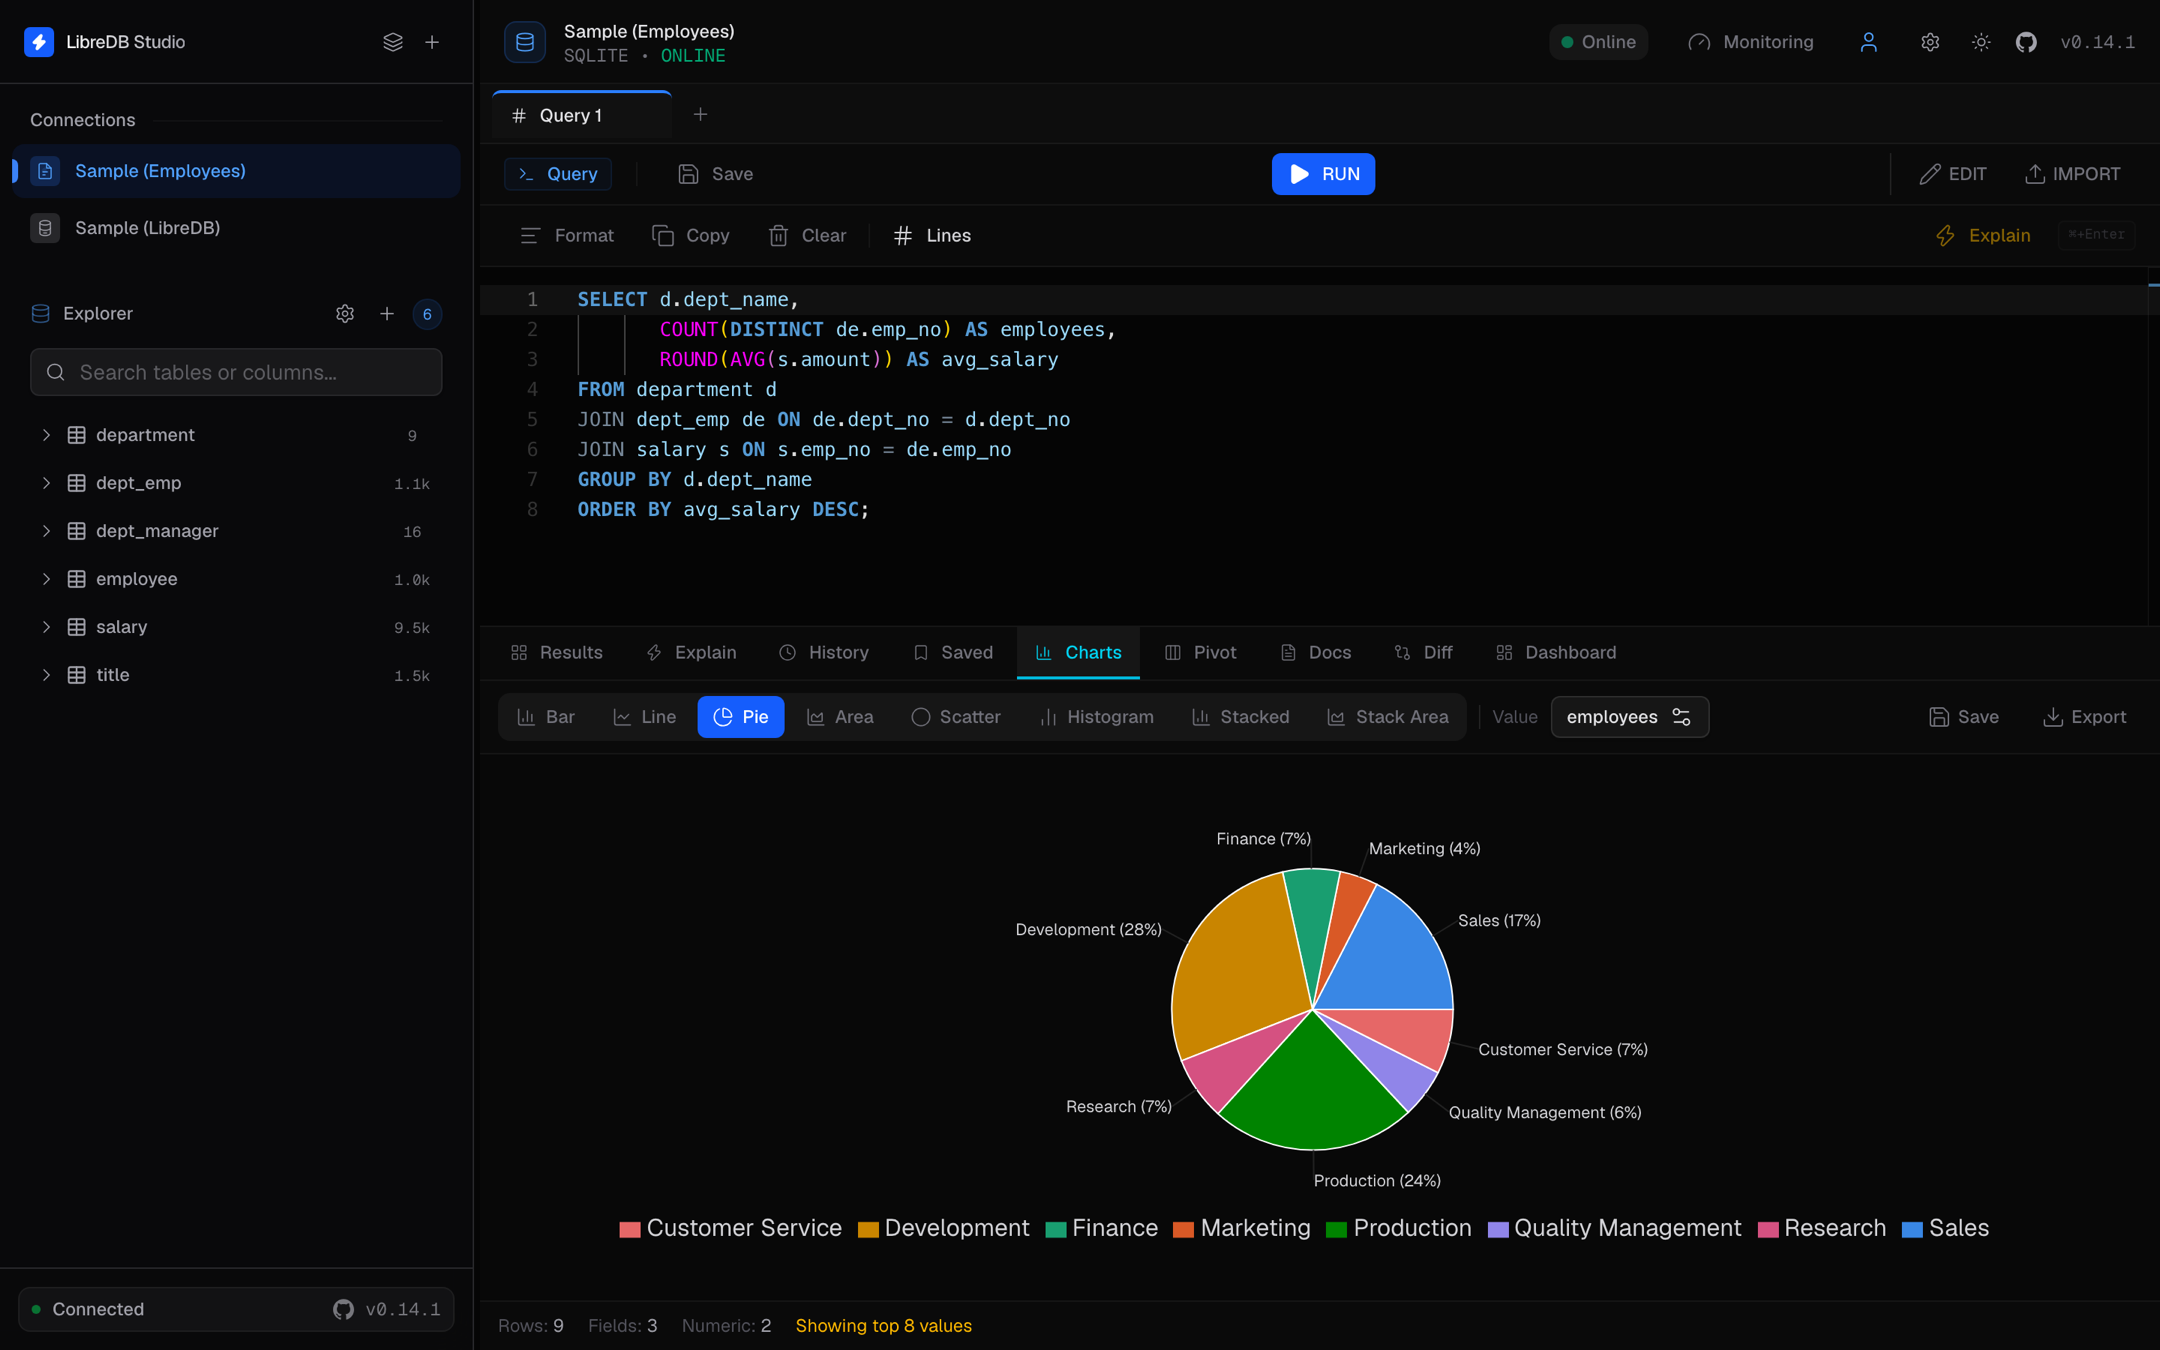Open the user profile icon
This screenshot has height=1350, width=2160.
[1868, 42]
